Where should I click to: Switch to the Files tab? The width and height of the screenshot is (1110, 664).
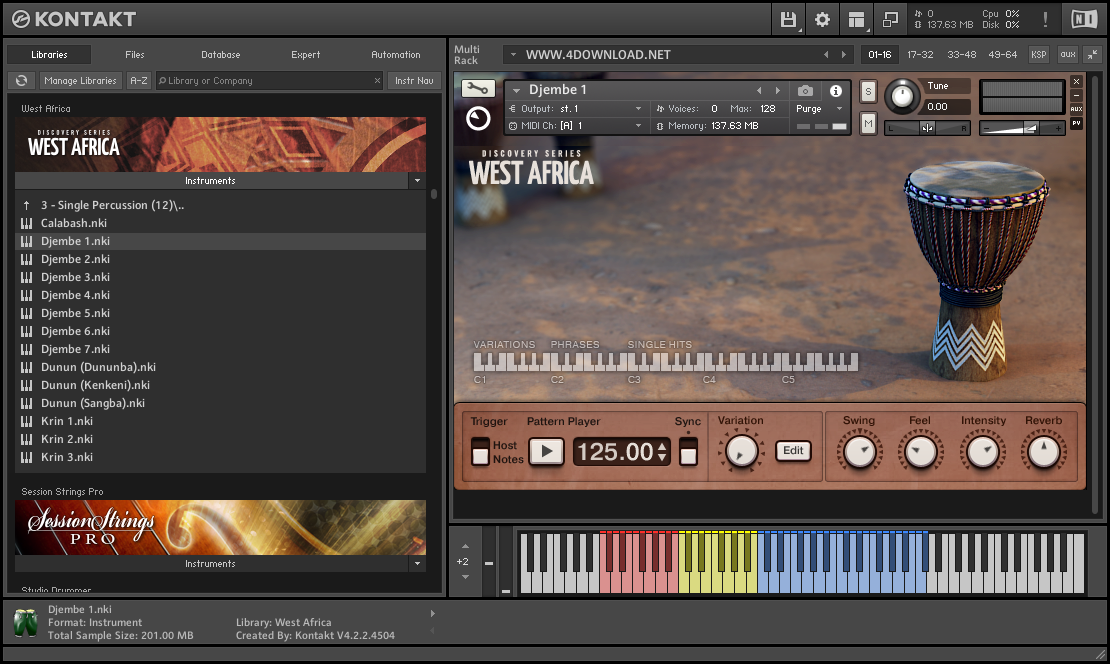pos(135,55)
